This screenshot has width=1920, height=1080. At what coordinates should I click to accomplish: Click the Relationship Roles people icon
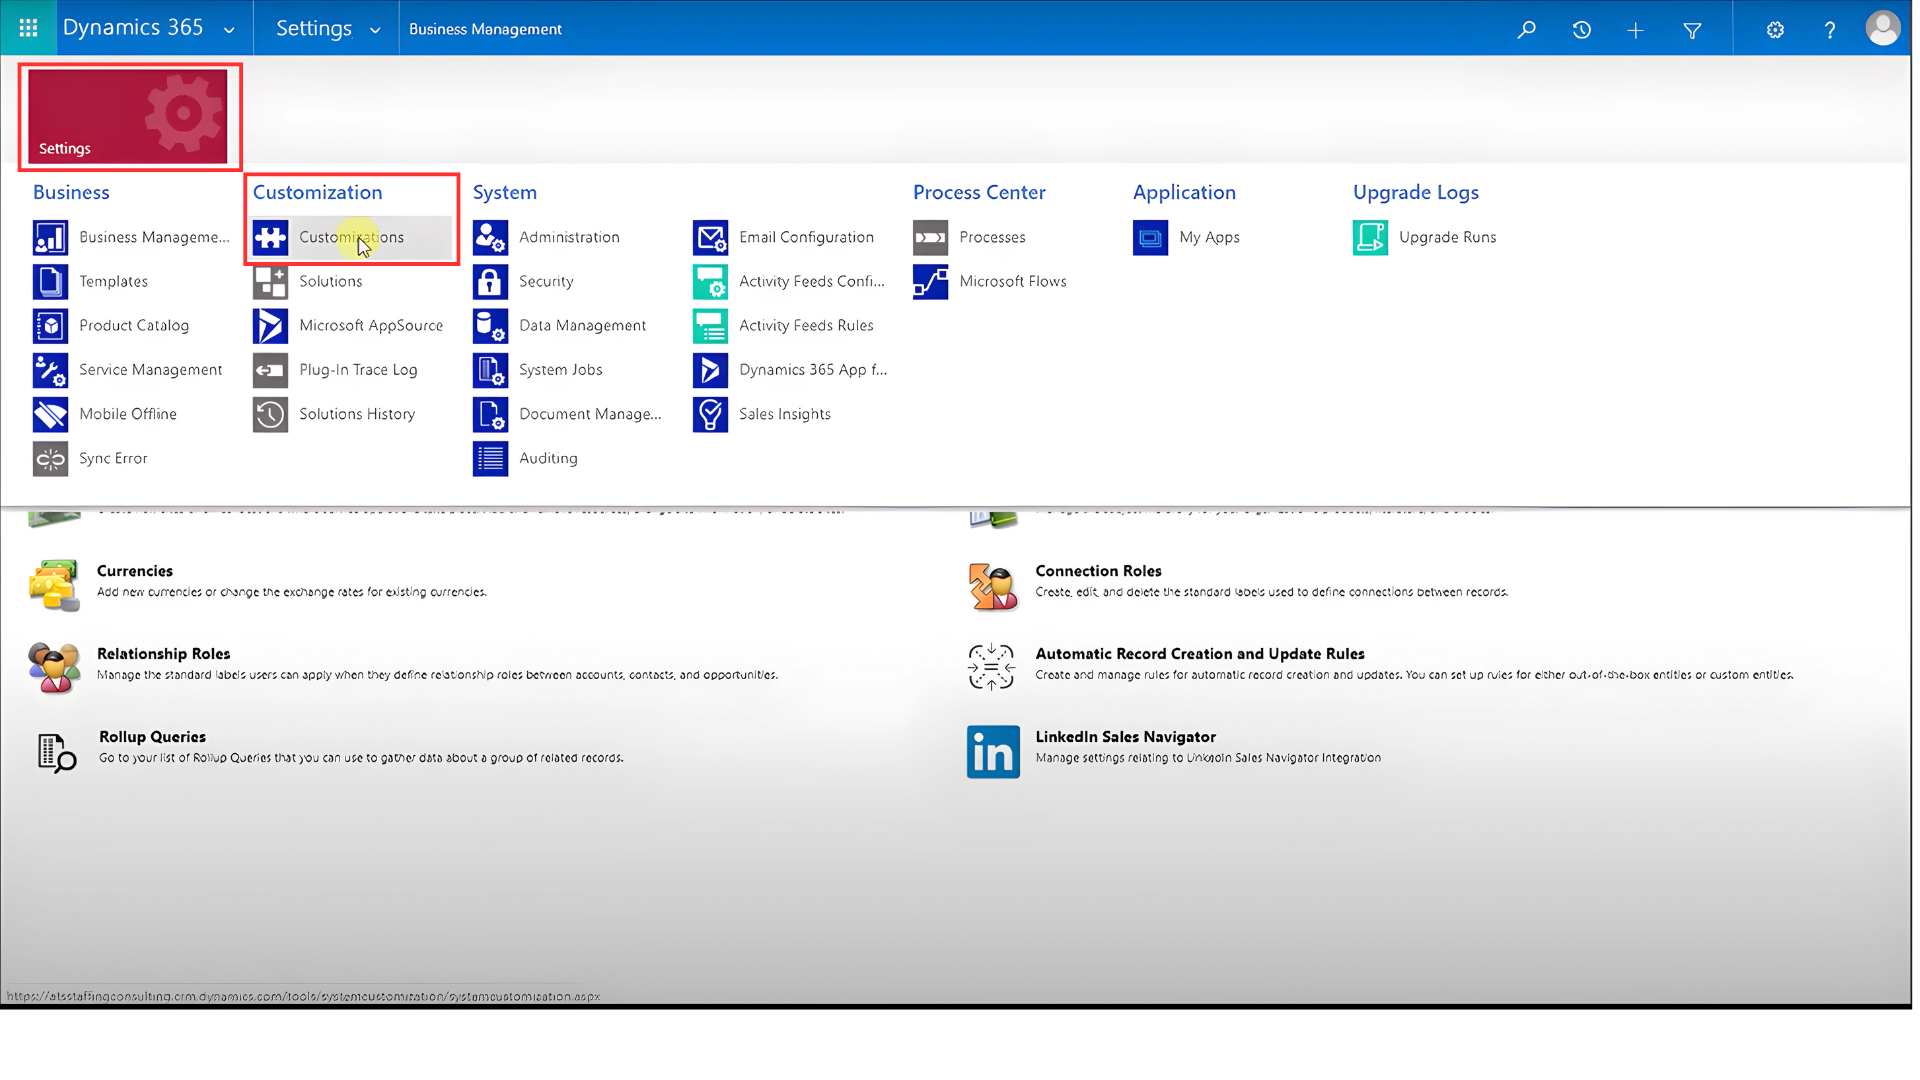(x=54, y=668)
